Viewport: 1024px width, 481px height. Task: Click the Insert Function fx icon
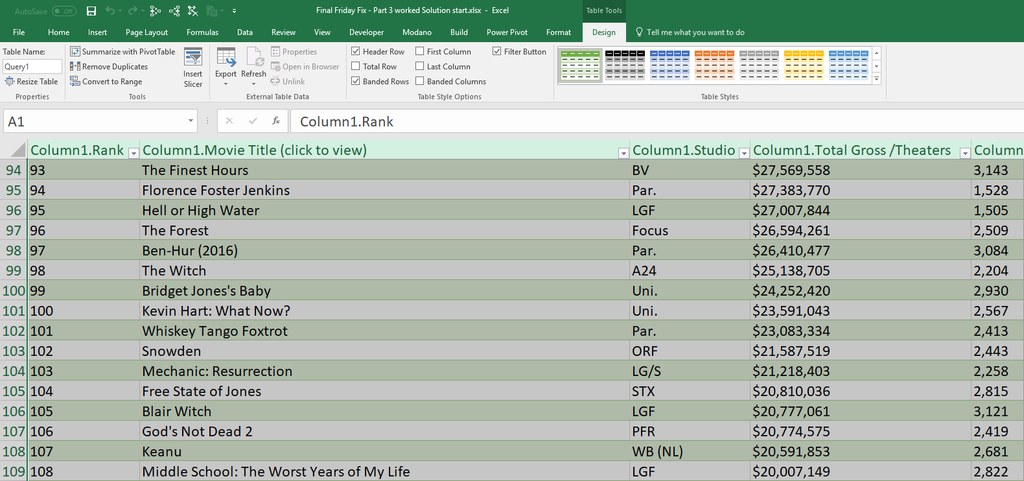point(276,121)
